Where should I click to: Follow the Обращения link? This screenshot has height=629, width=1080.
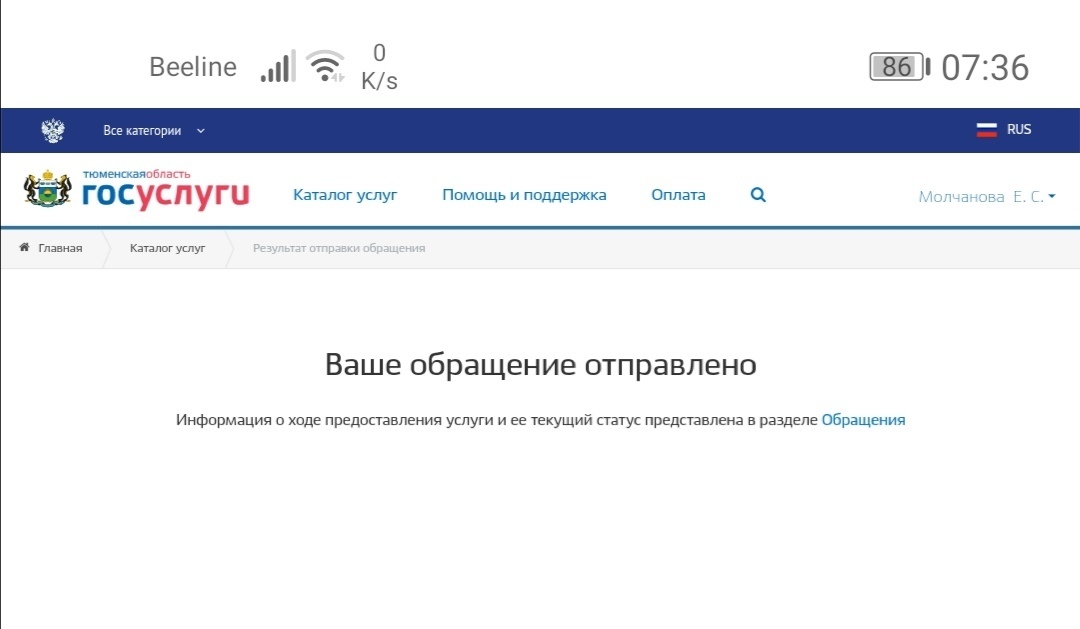[863, 420]
